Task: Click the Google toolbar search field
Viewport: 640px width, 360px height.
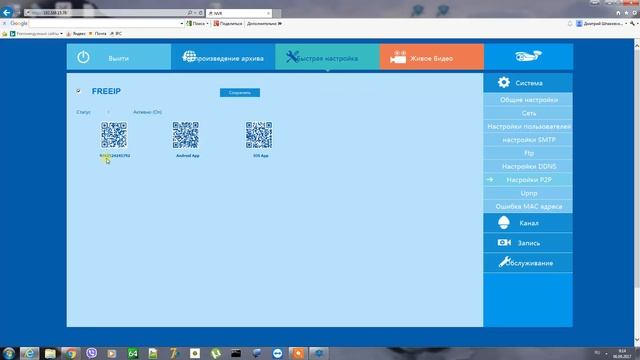Action: [x=105, y=24]
